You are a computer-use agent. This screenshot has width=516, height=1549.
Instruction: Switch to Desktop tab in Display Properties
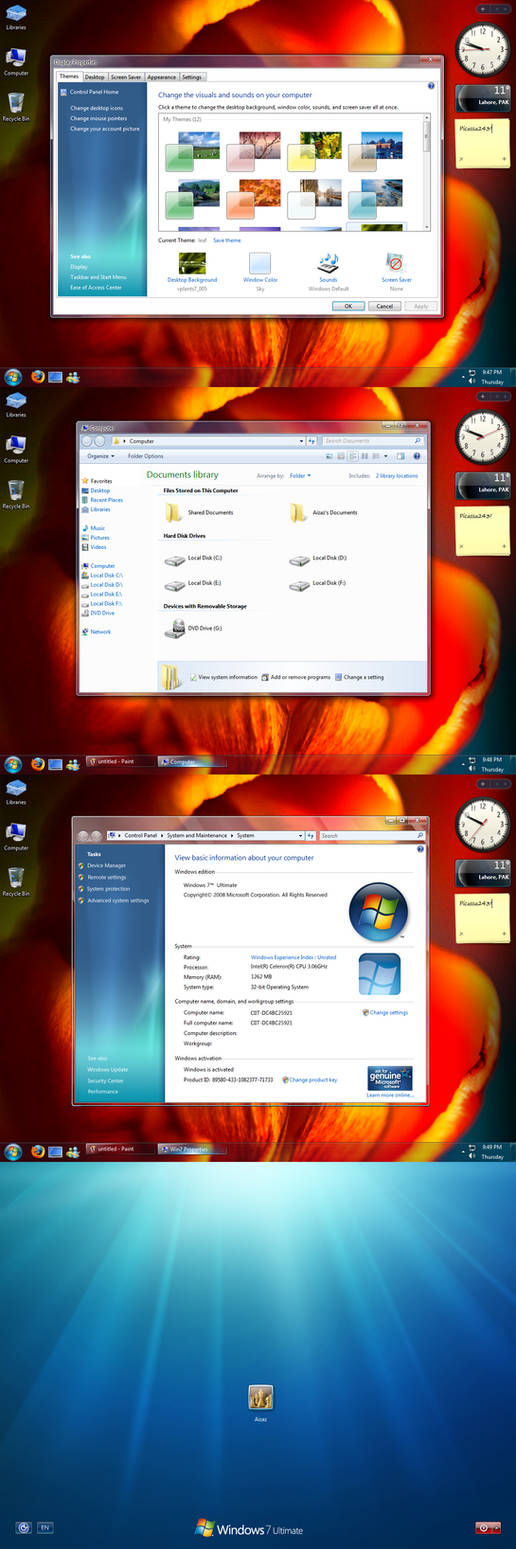95,76
